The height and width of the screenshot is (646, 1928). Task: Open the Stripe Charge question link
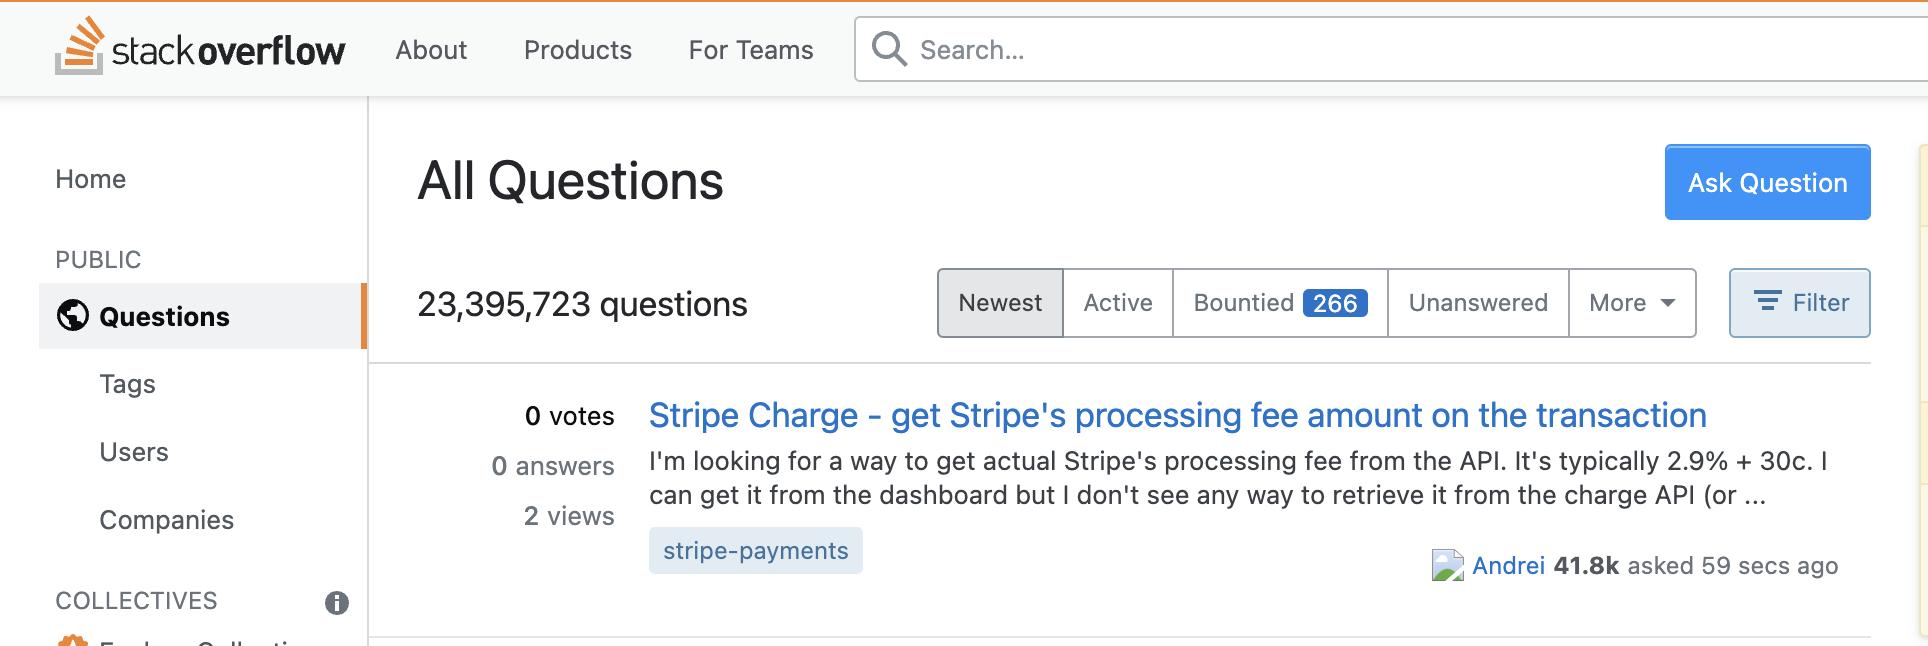(1177, 416)
